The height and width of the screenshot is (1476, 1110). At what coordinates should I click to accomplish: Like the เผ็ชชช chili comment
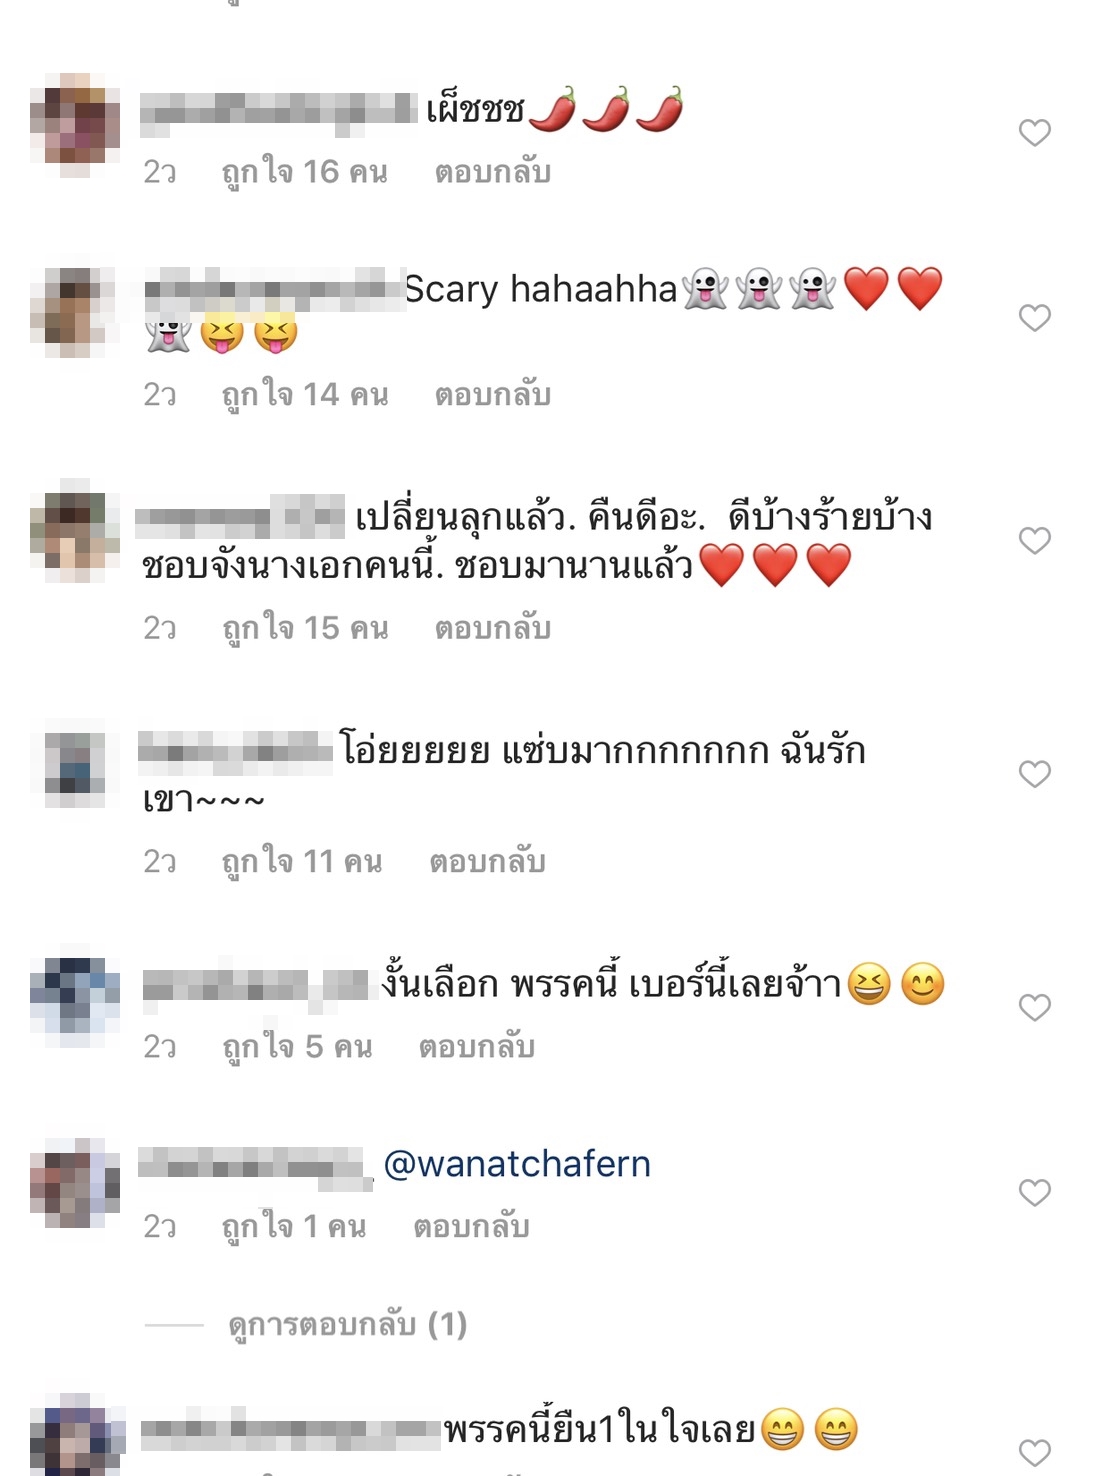[x=1034, y=133]
